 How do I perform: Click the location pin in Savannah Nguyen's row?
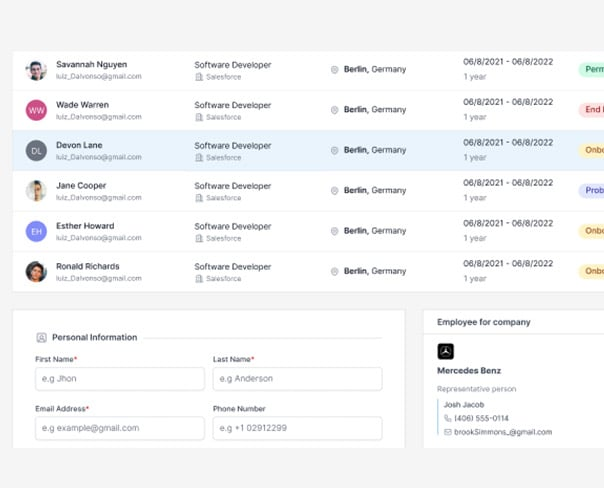click(335, 70)
